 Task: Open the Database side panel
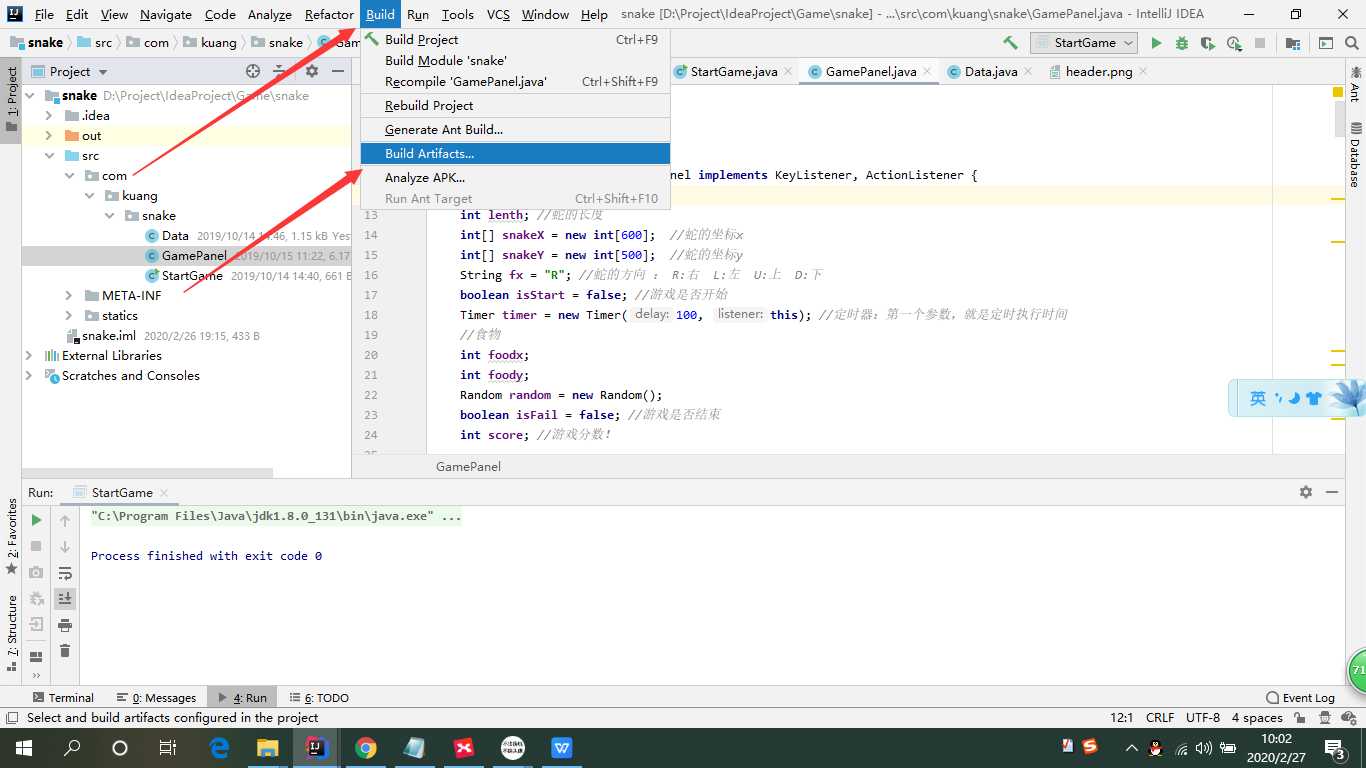[x=1355, y=155]
